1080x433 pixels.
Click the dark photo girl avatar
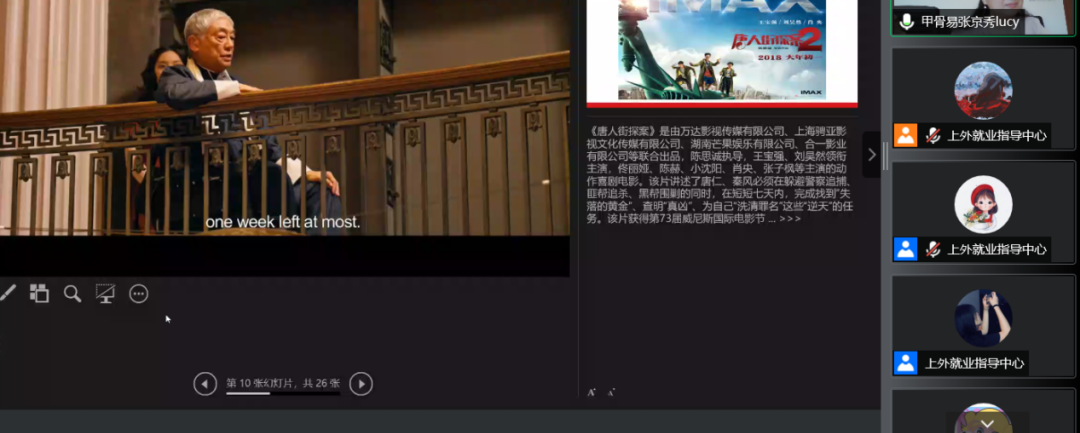tap(983, 318)
